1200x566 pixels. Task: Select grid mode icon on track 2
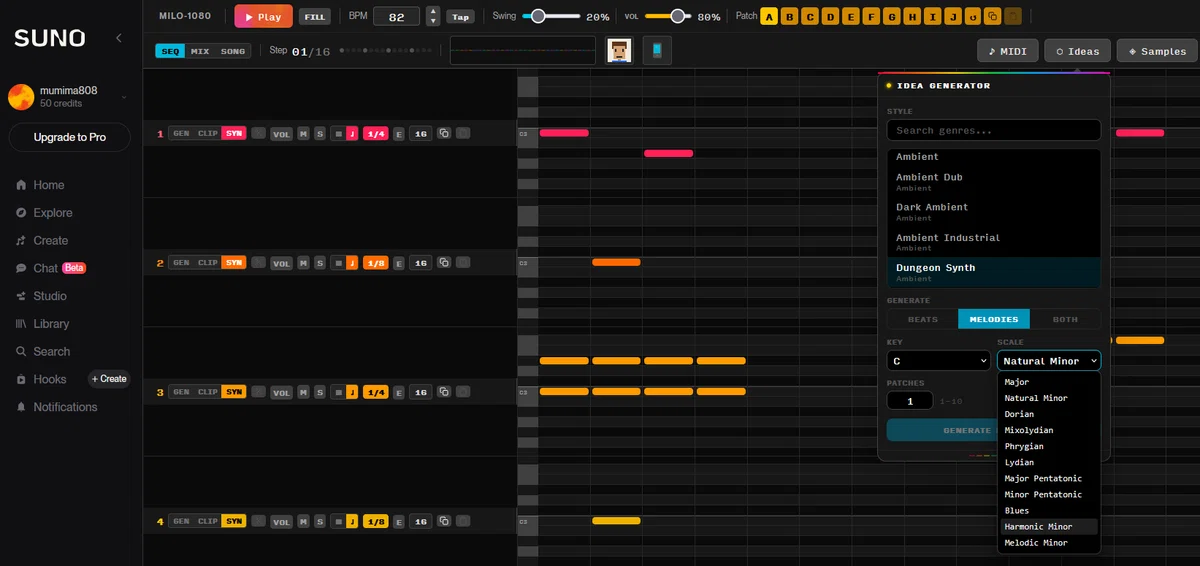point(338,263)
